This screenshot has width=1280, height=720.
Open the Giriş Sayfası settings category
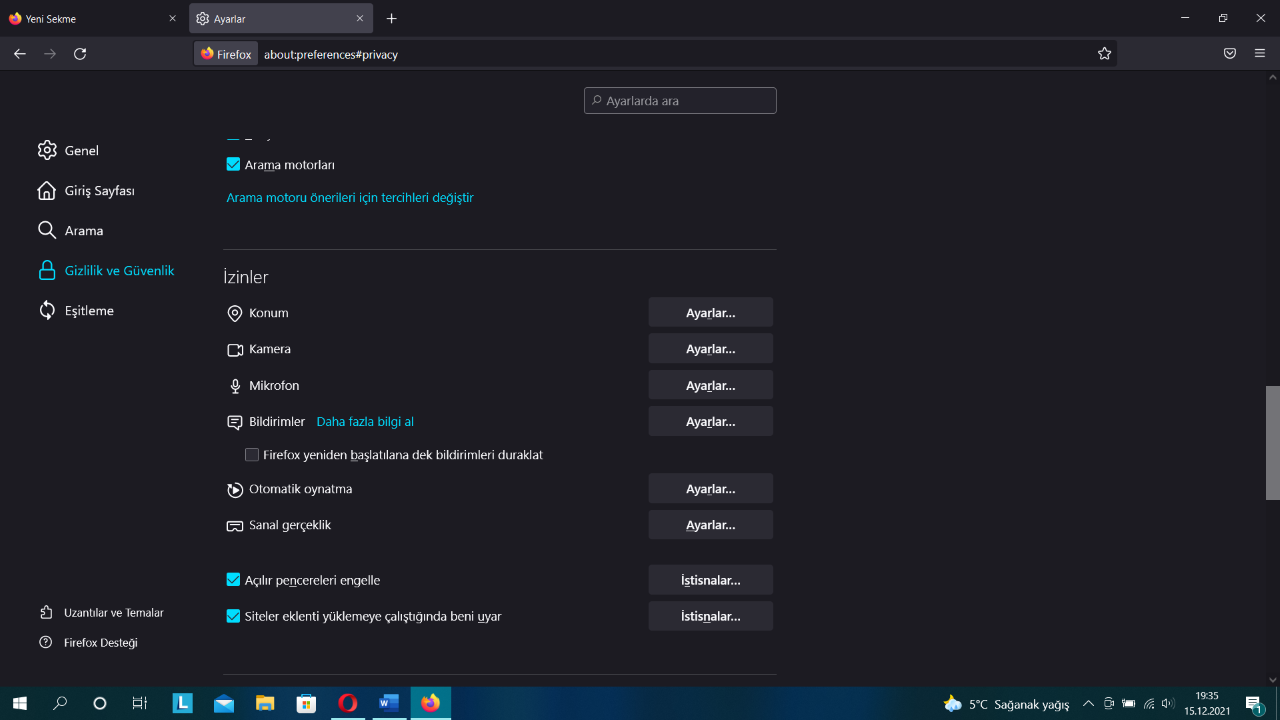click(x=86, y=190)
